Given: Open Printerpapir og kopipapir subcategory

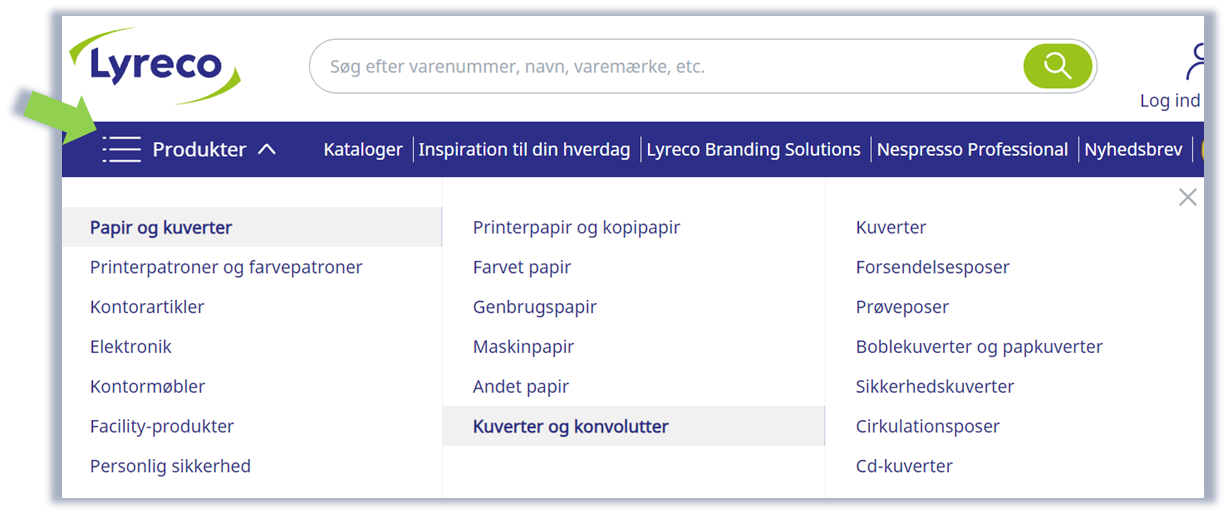Looking at the screenshot, I should (576, 227).
